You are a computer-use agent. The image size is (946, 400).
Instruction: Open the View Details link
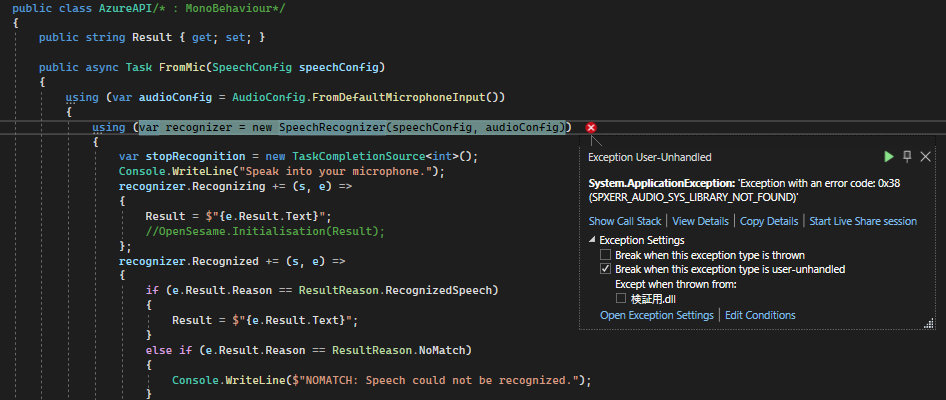[700, 221]
